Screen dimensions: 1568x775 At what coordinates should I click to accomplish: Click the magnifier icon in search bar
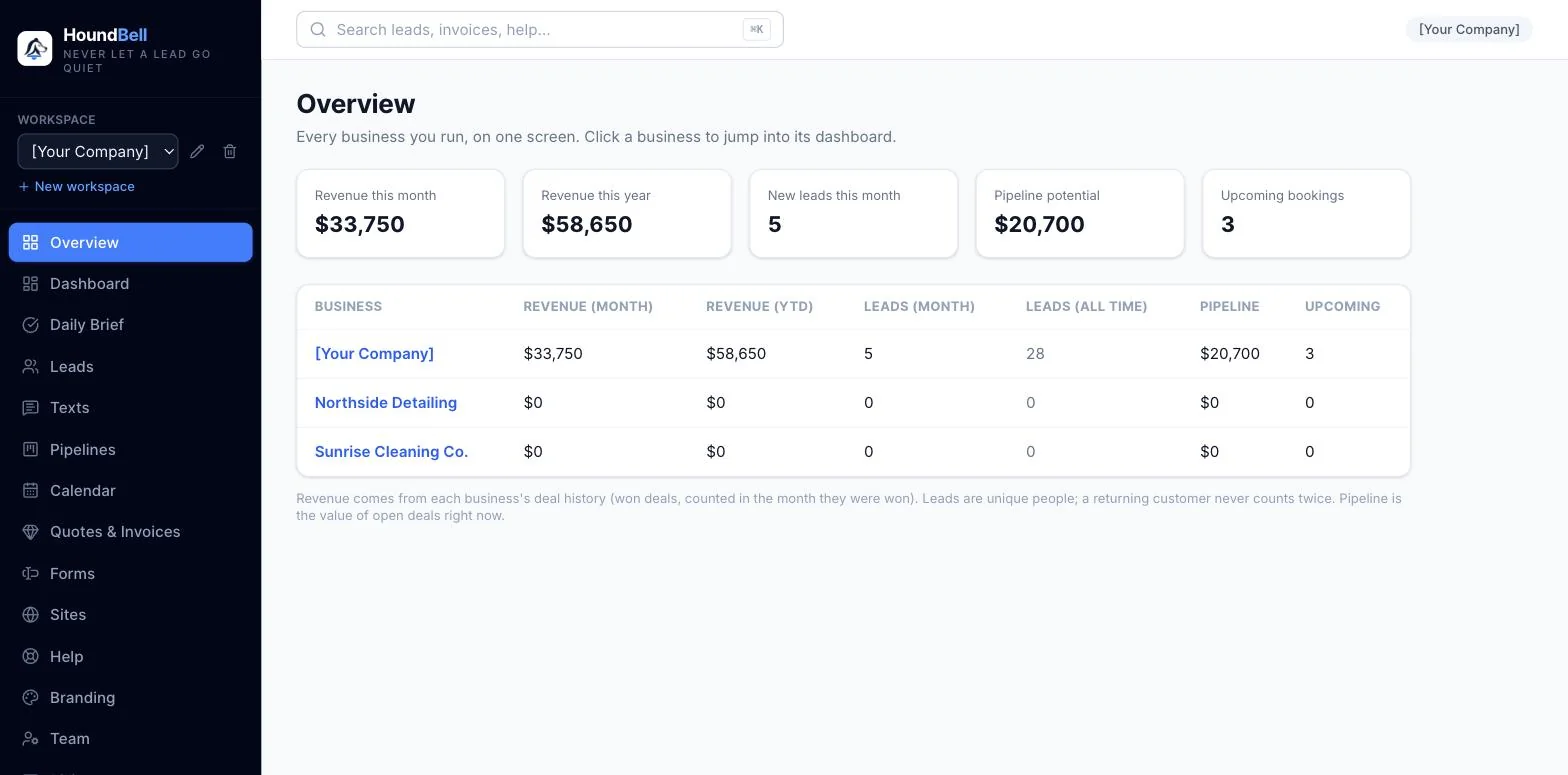tap(318, 29)
